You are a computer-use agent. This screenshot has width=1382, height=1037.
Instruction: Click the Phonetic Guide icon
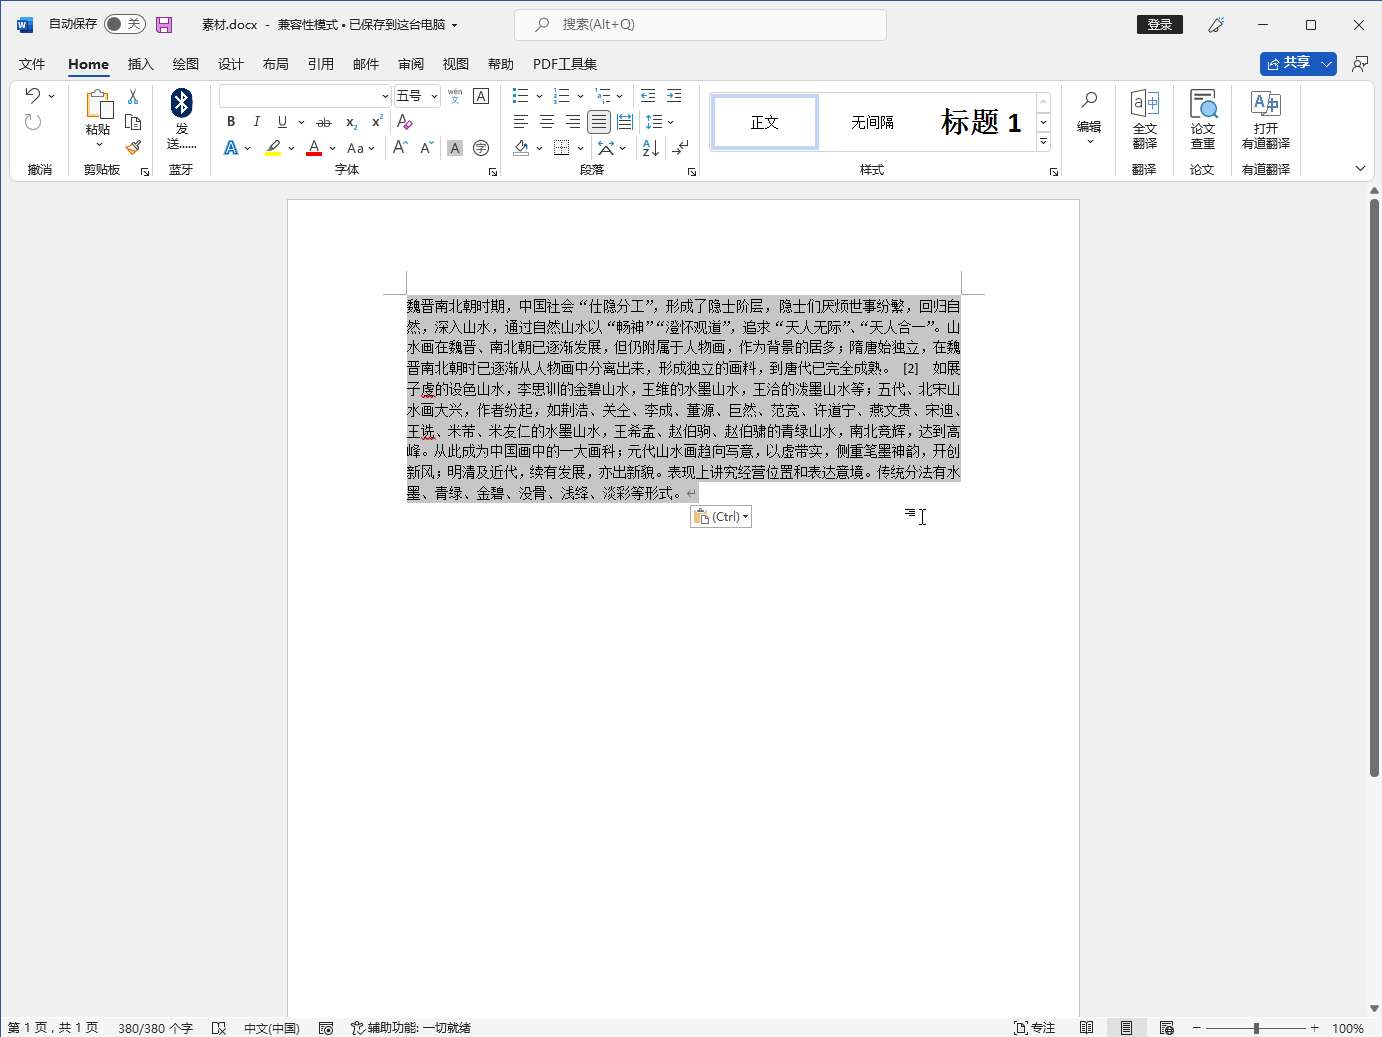(455, 96)
